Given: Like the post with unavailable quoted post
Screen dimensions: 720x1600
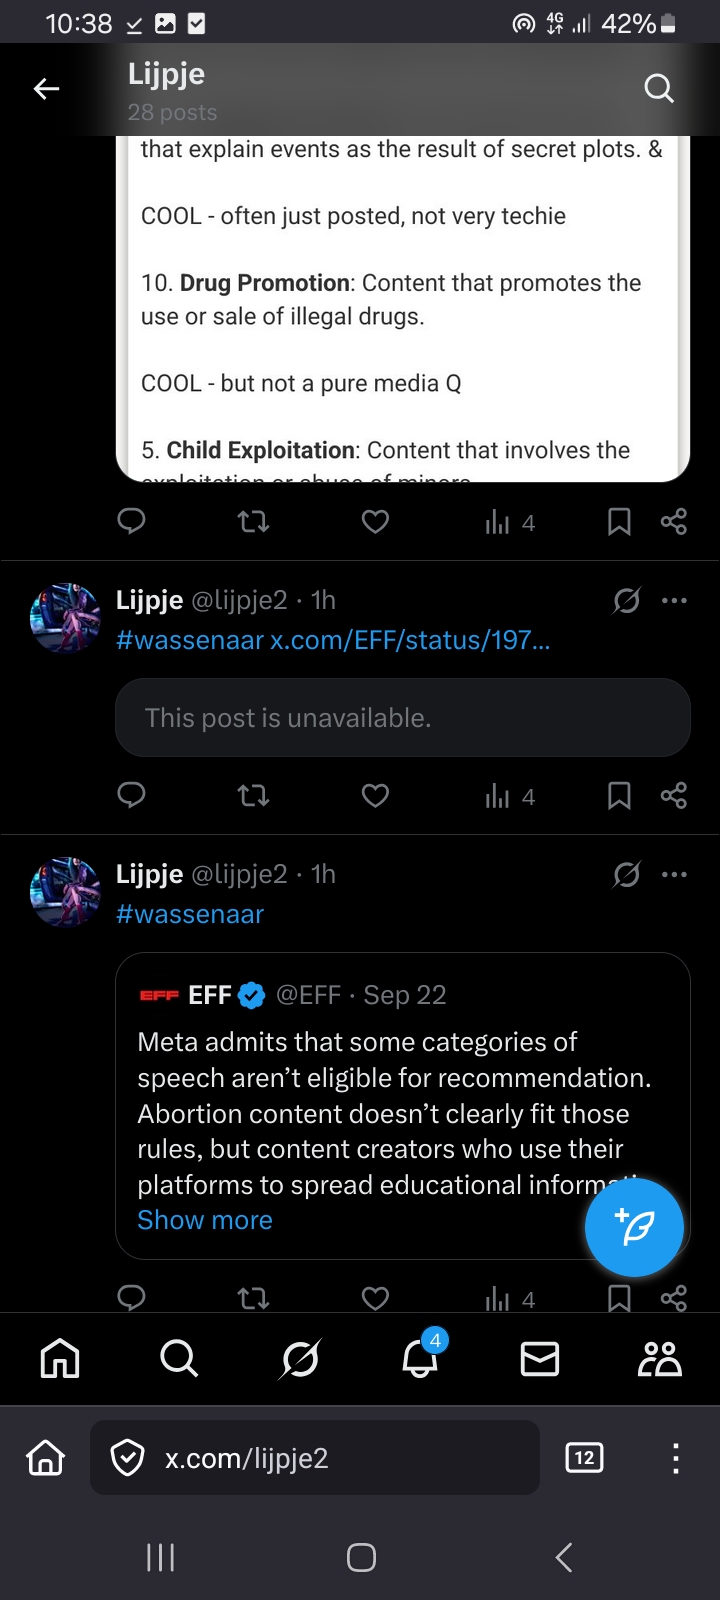Looking at the screenshot, I should click(x=375, y=796).
